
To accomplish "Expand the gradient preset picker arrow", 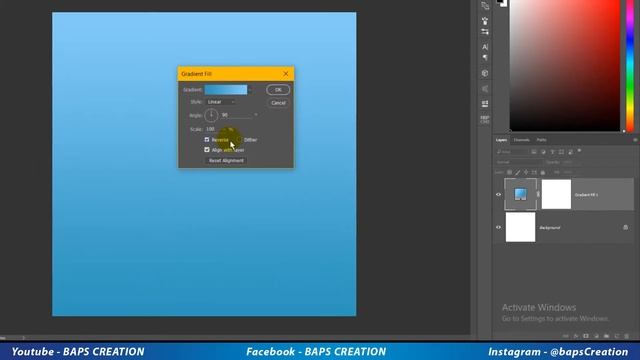I will click(250, 90).
